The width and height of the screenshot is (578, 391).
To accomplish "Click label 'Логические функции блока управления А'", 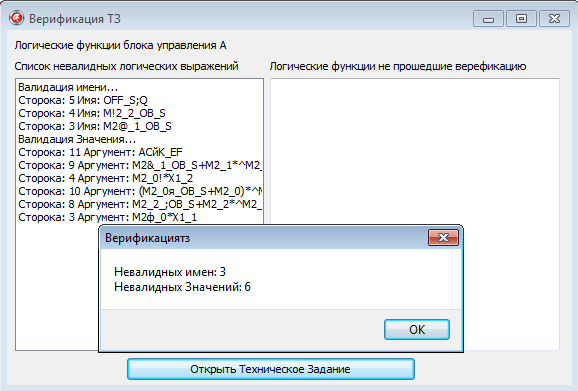I will pyautogui.click(x=120, y=45).
